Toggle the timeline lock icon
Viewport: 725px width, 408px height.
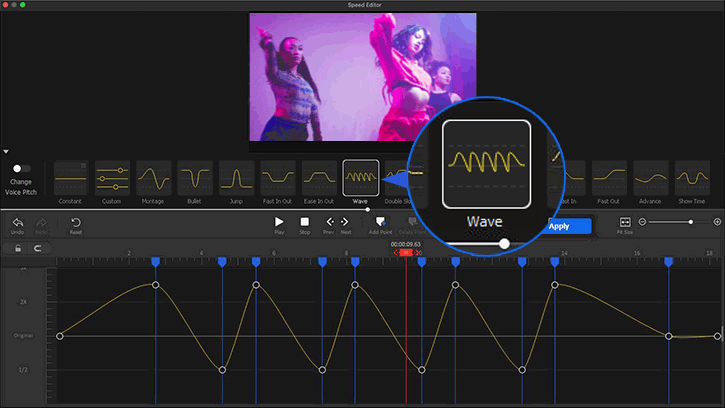point(18,248)
